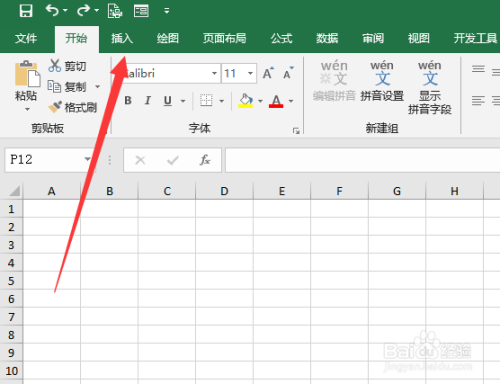
Task: Switch to the 页面布局 ribbon tab
Action: [x=224, y=38]
